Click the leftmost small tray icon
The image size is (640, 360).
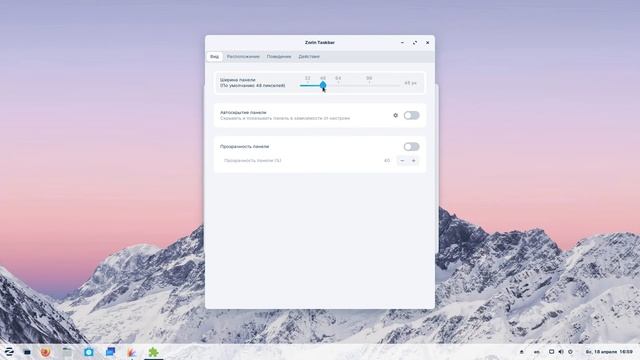(x=522, y=352)
